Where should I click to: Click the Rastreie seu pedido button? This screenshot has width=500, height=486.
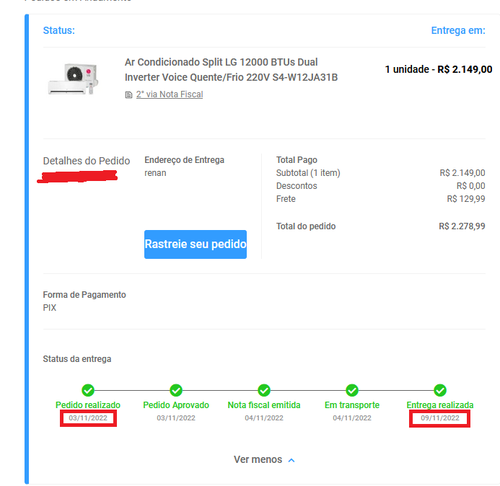195,244
